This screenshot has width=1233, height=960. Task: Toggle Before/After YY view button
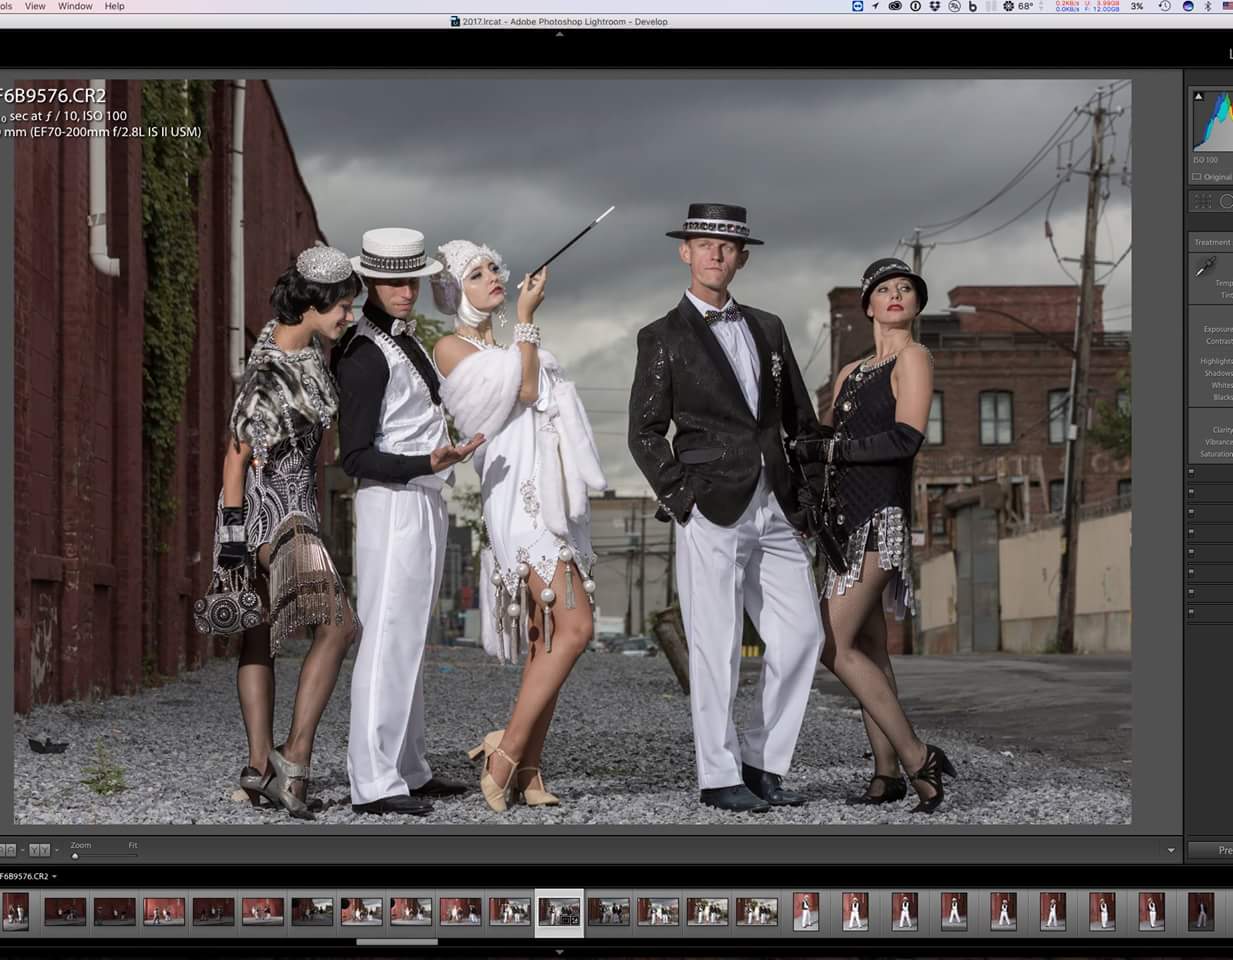tap(39, 850)
